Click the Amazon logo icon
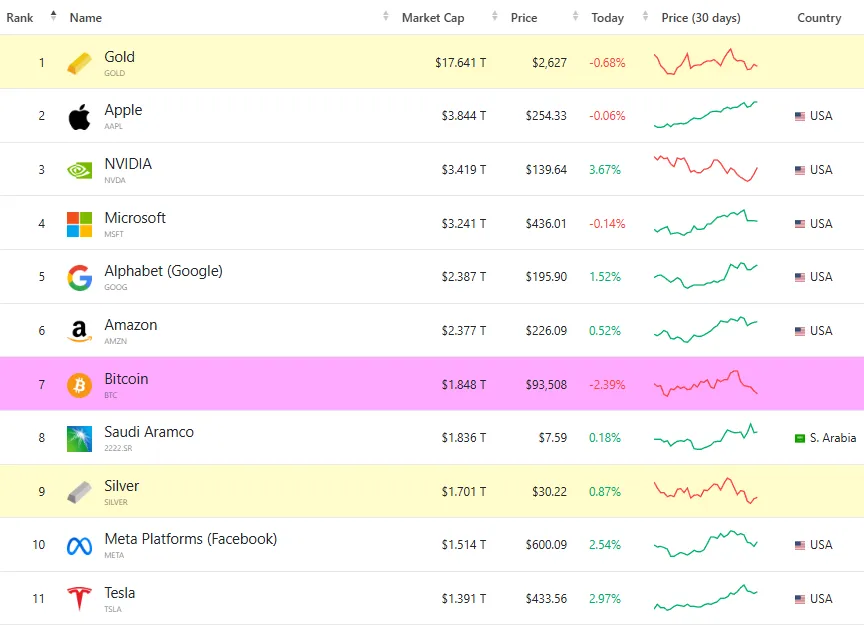This screenshot has width=864, height=626. click(79, 331)
